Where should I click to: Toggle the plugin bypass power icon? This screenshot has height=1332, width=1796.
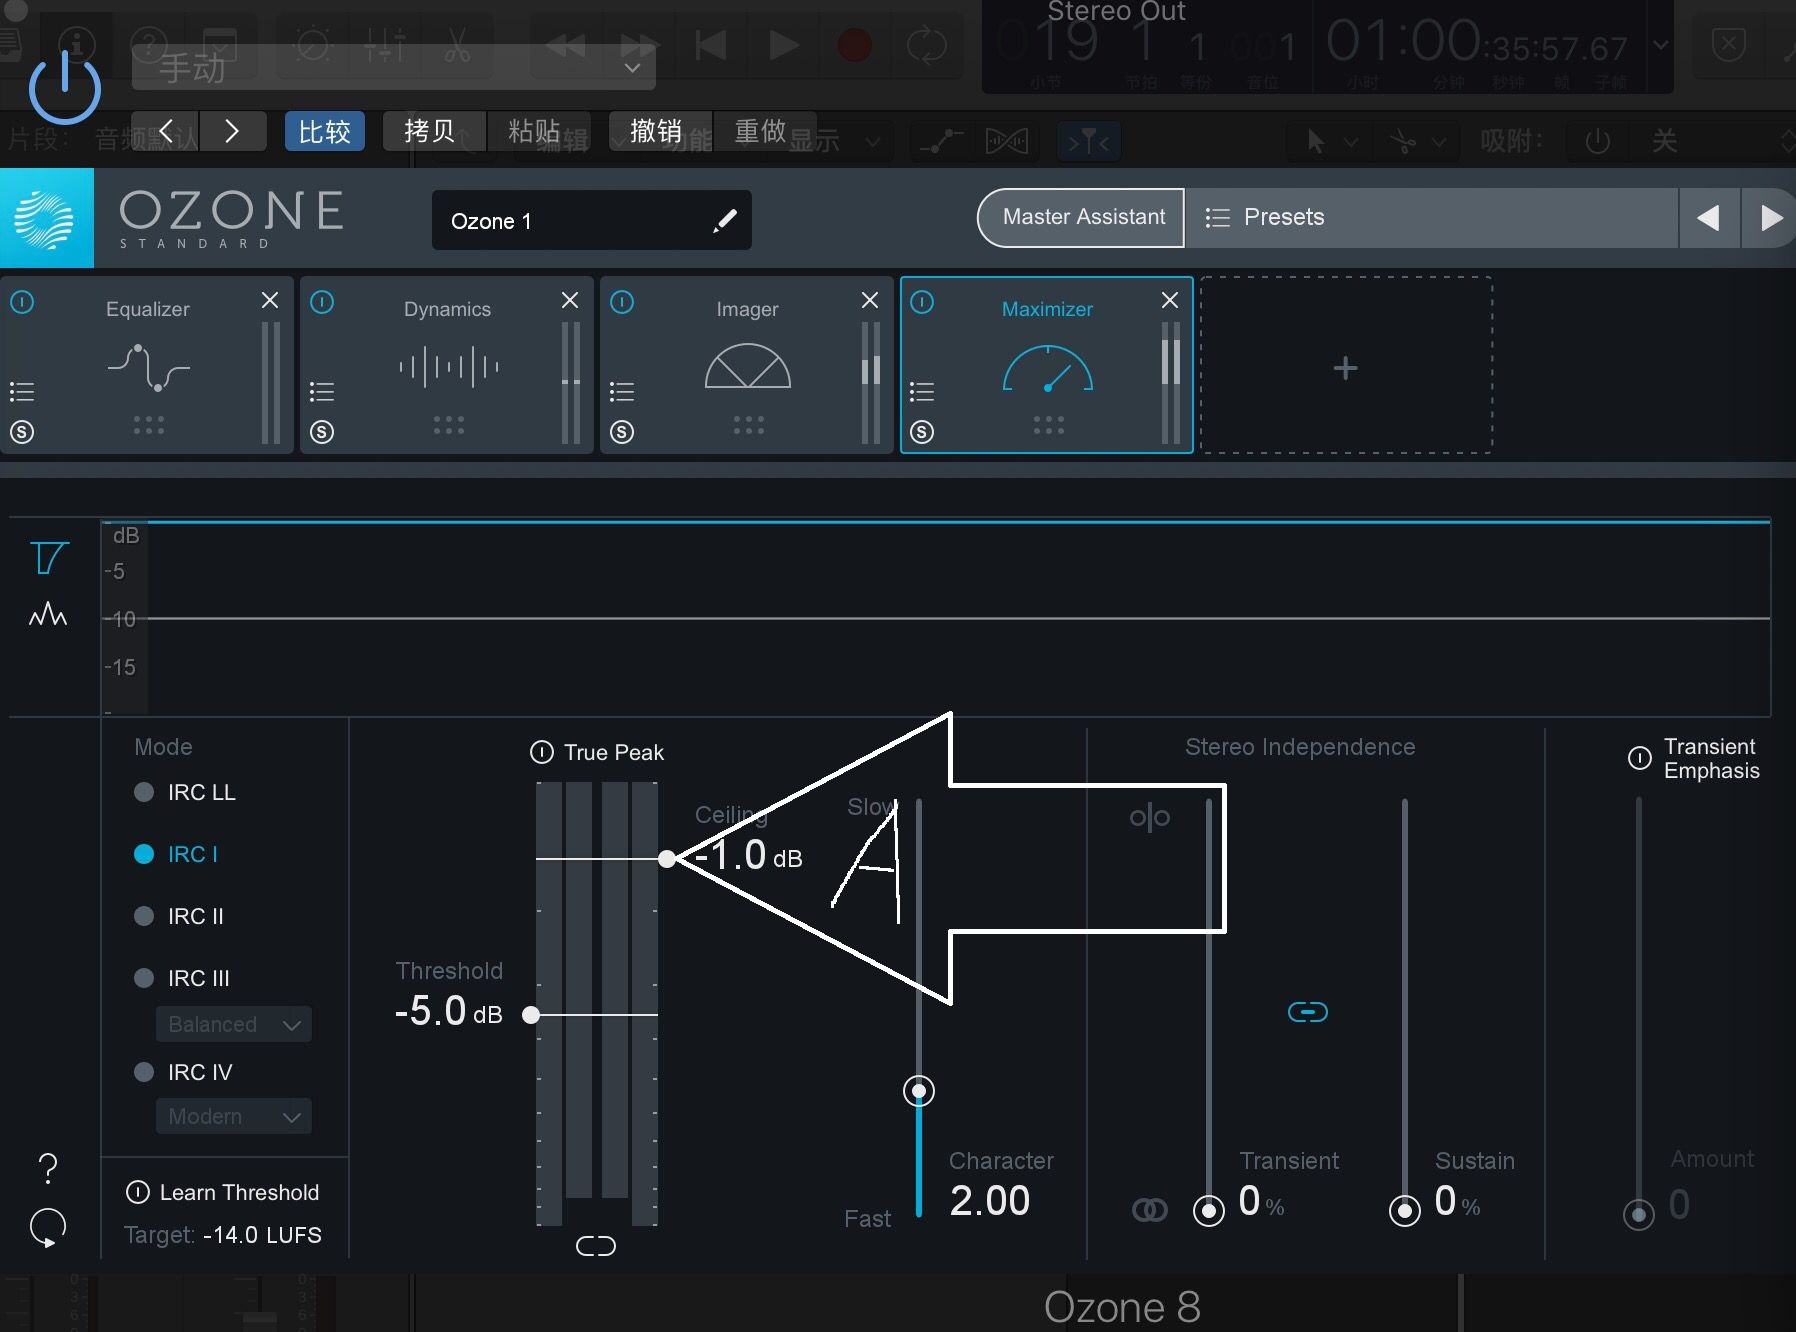point(65,88)
